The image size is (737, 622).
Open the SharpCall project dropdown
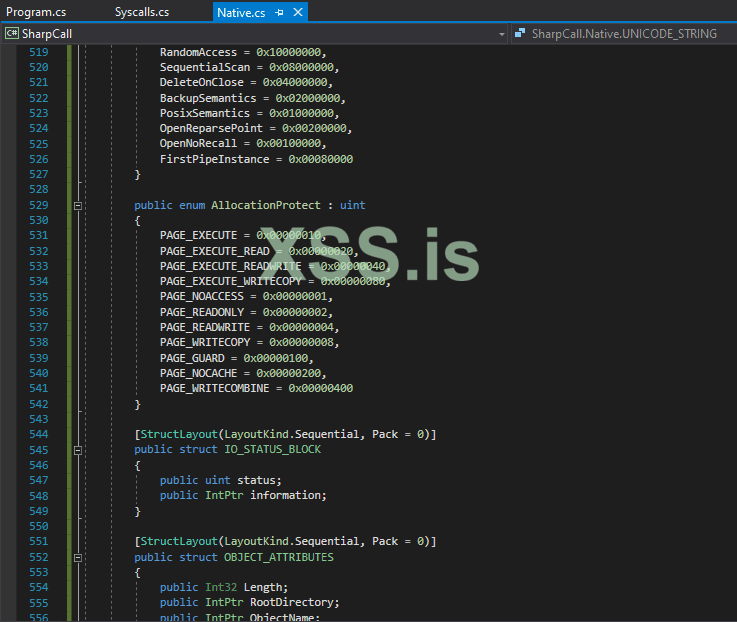point(502,34)
